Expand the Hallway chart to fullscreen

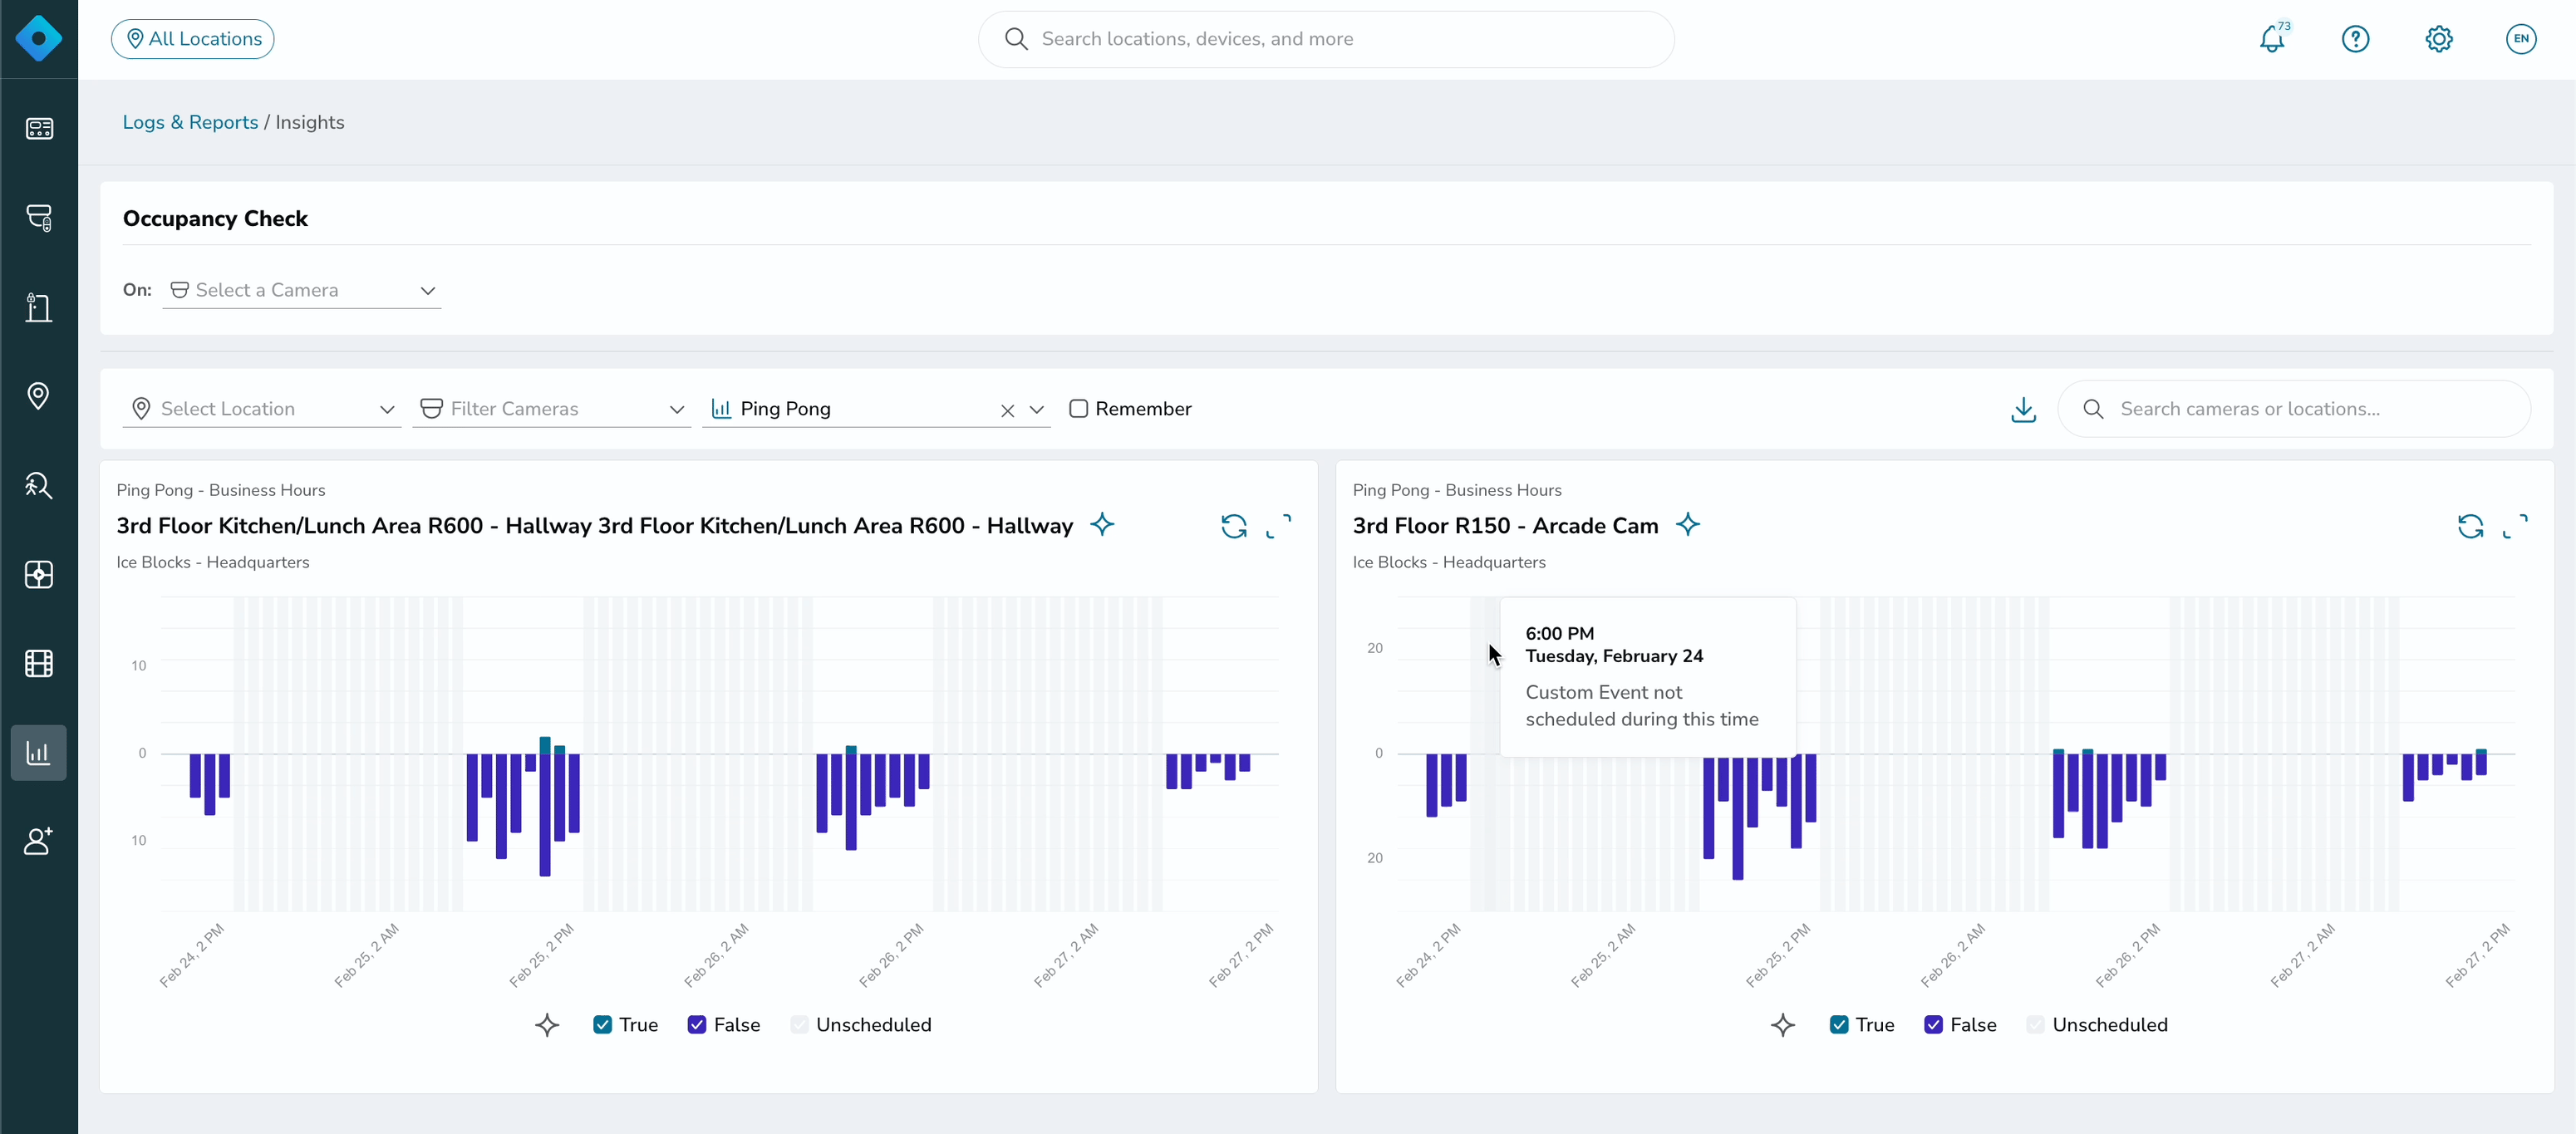pyautogui.click(x=1278, y=526)
